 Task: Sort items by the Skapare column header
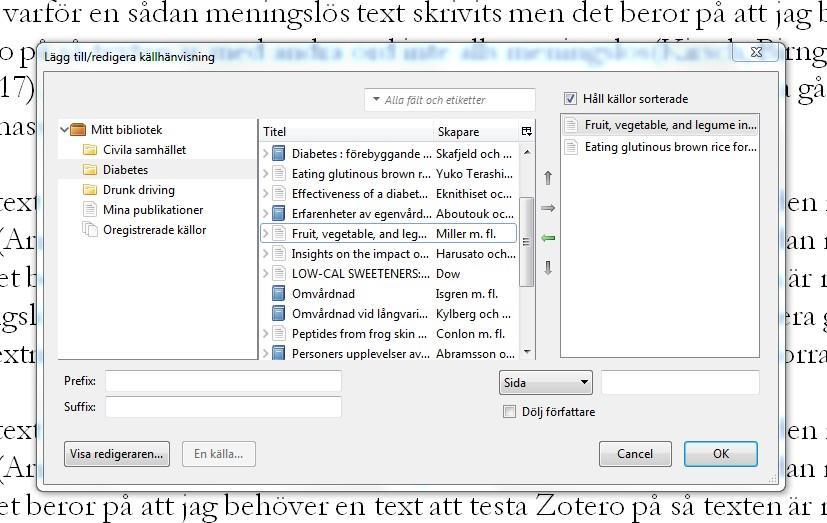coord(476,131)
